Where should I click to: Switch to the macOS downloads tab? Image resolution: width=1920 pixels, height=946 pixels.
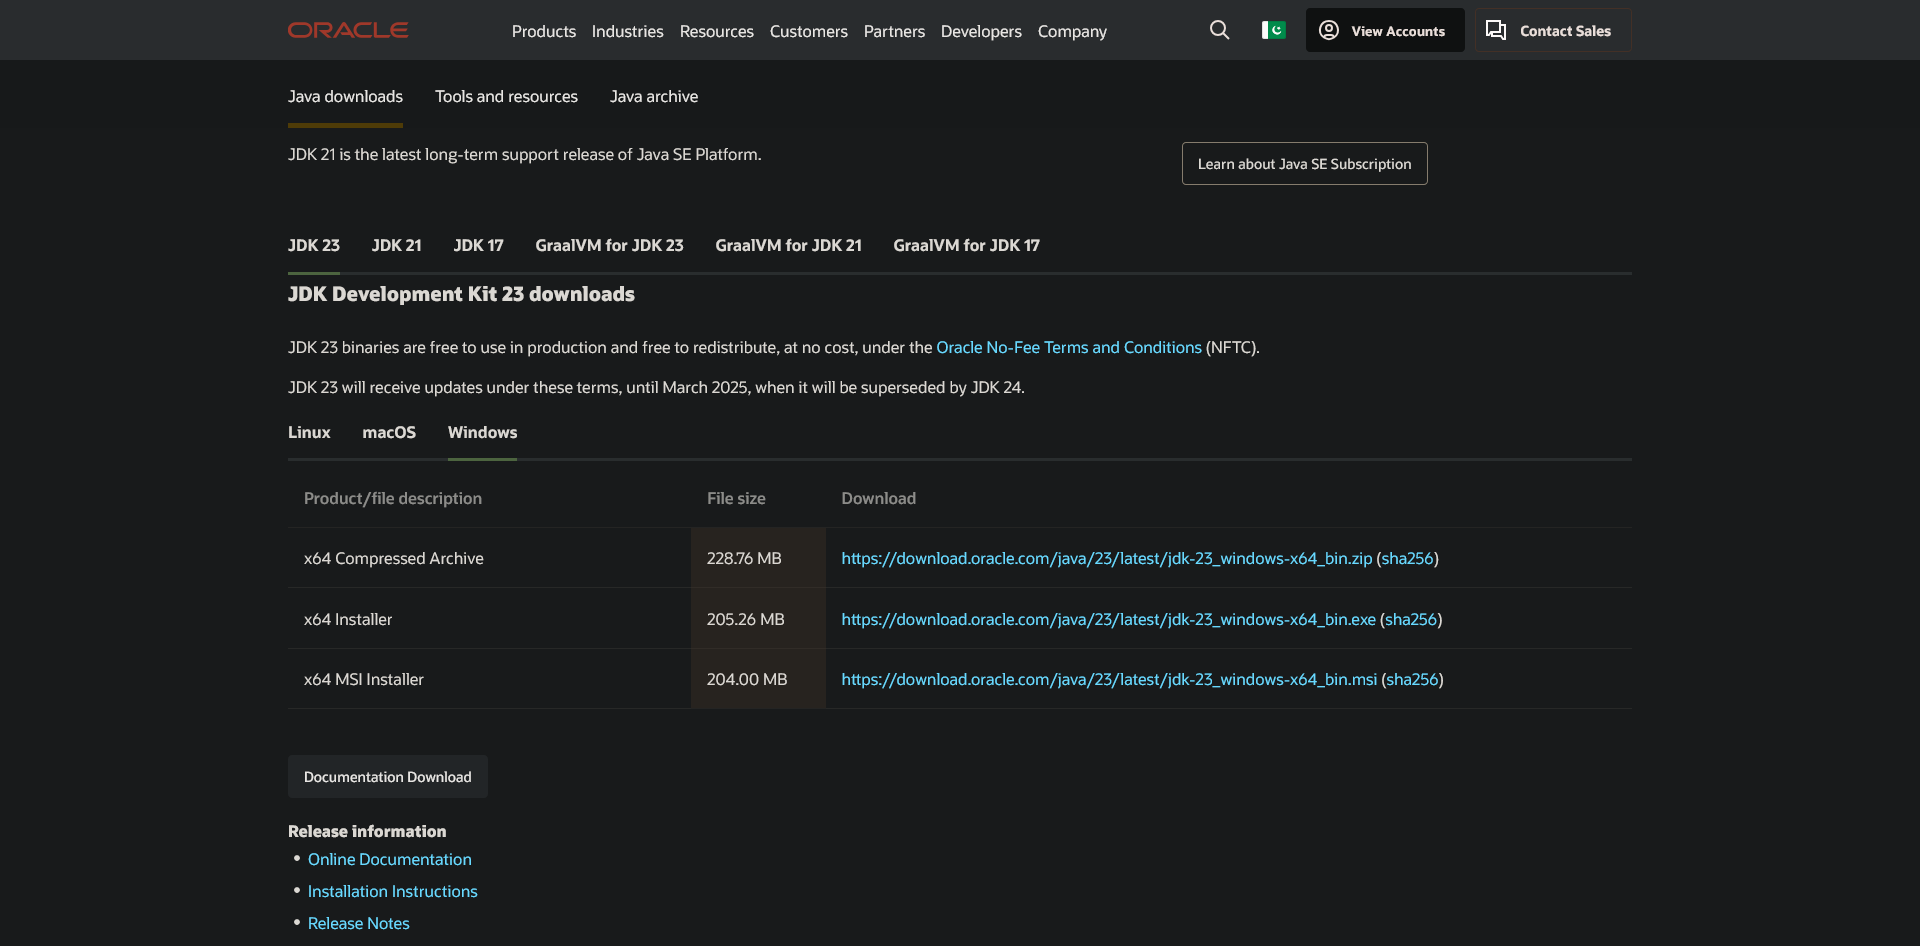click(x=389, y=432)
